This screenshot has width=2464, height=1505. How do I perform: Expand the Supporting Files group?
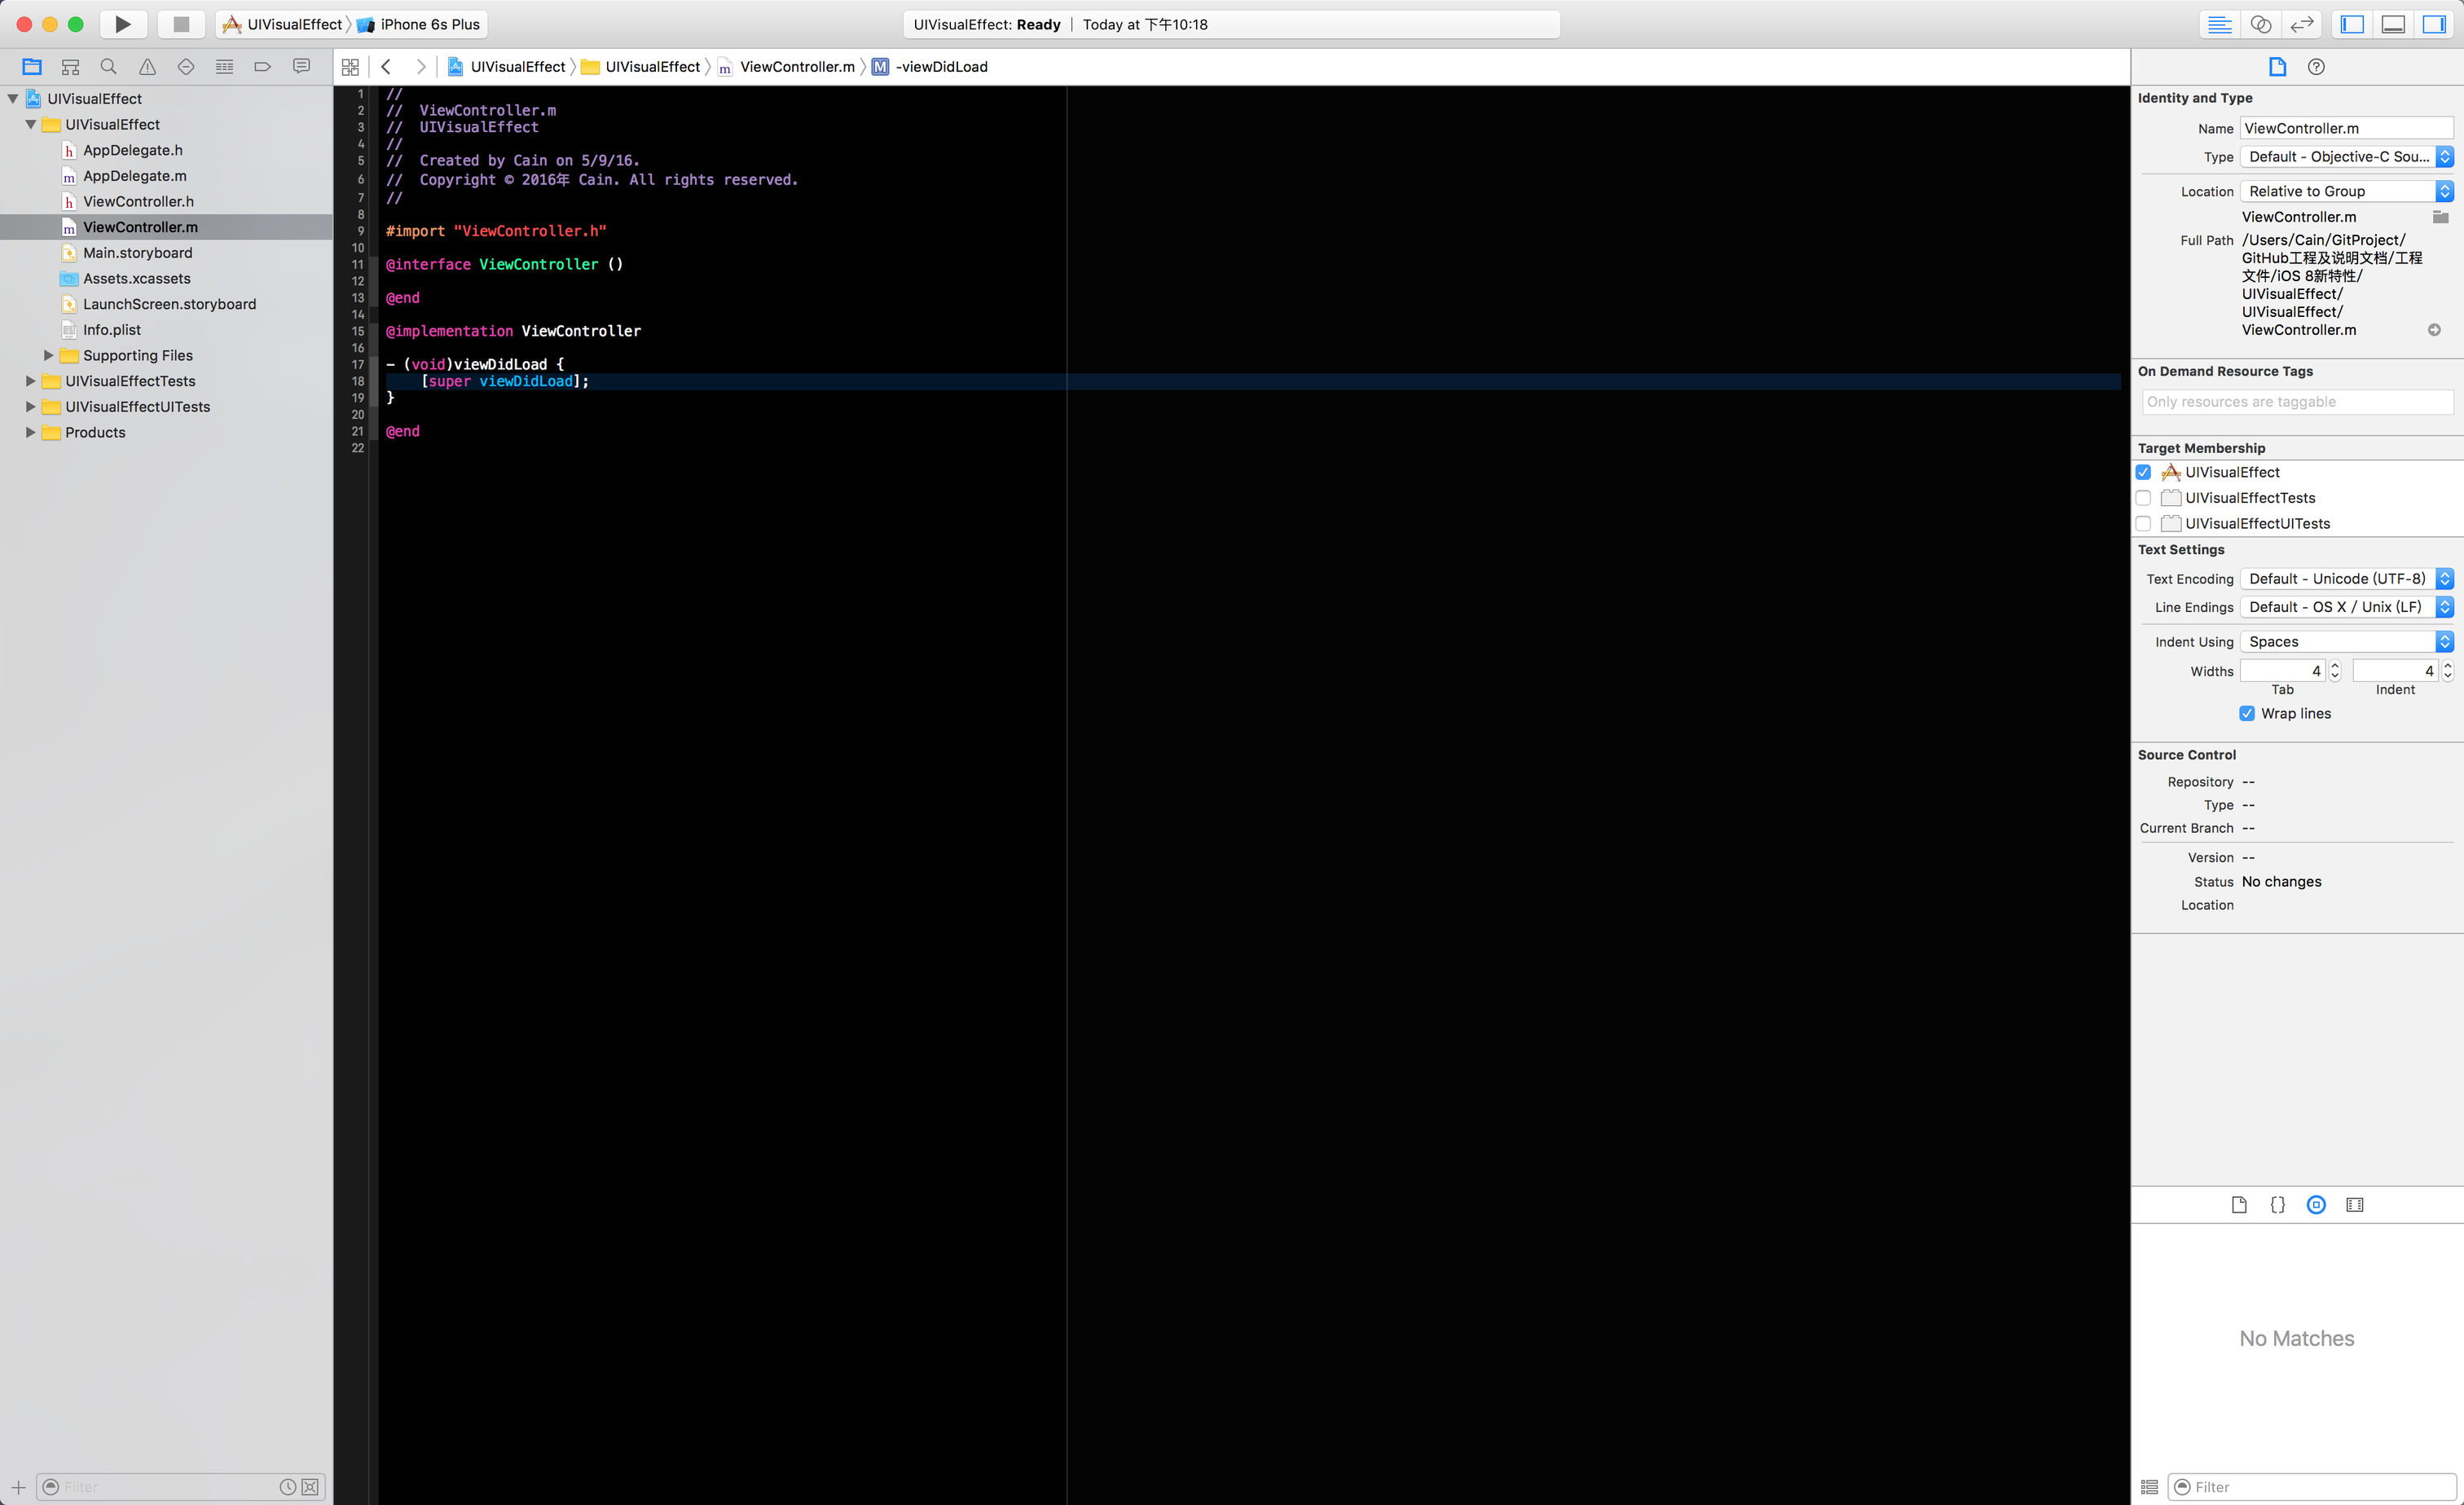point(48,355)
